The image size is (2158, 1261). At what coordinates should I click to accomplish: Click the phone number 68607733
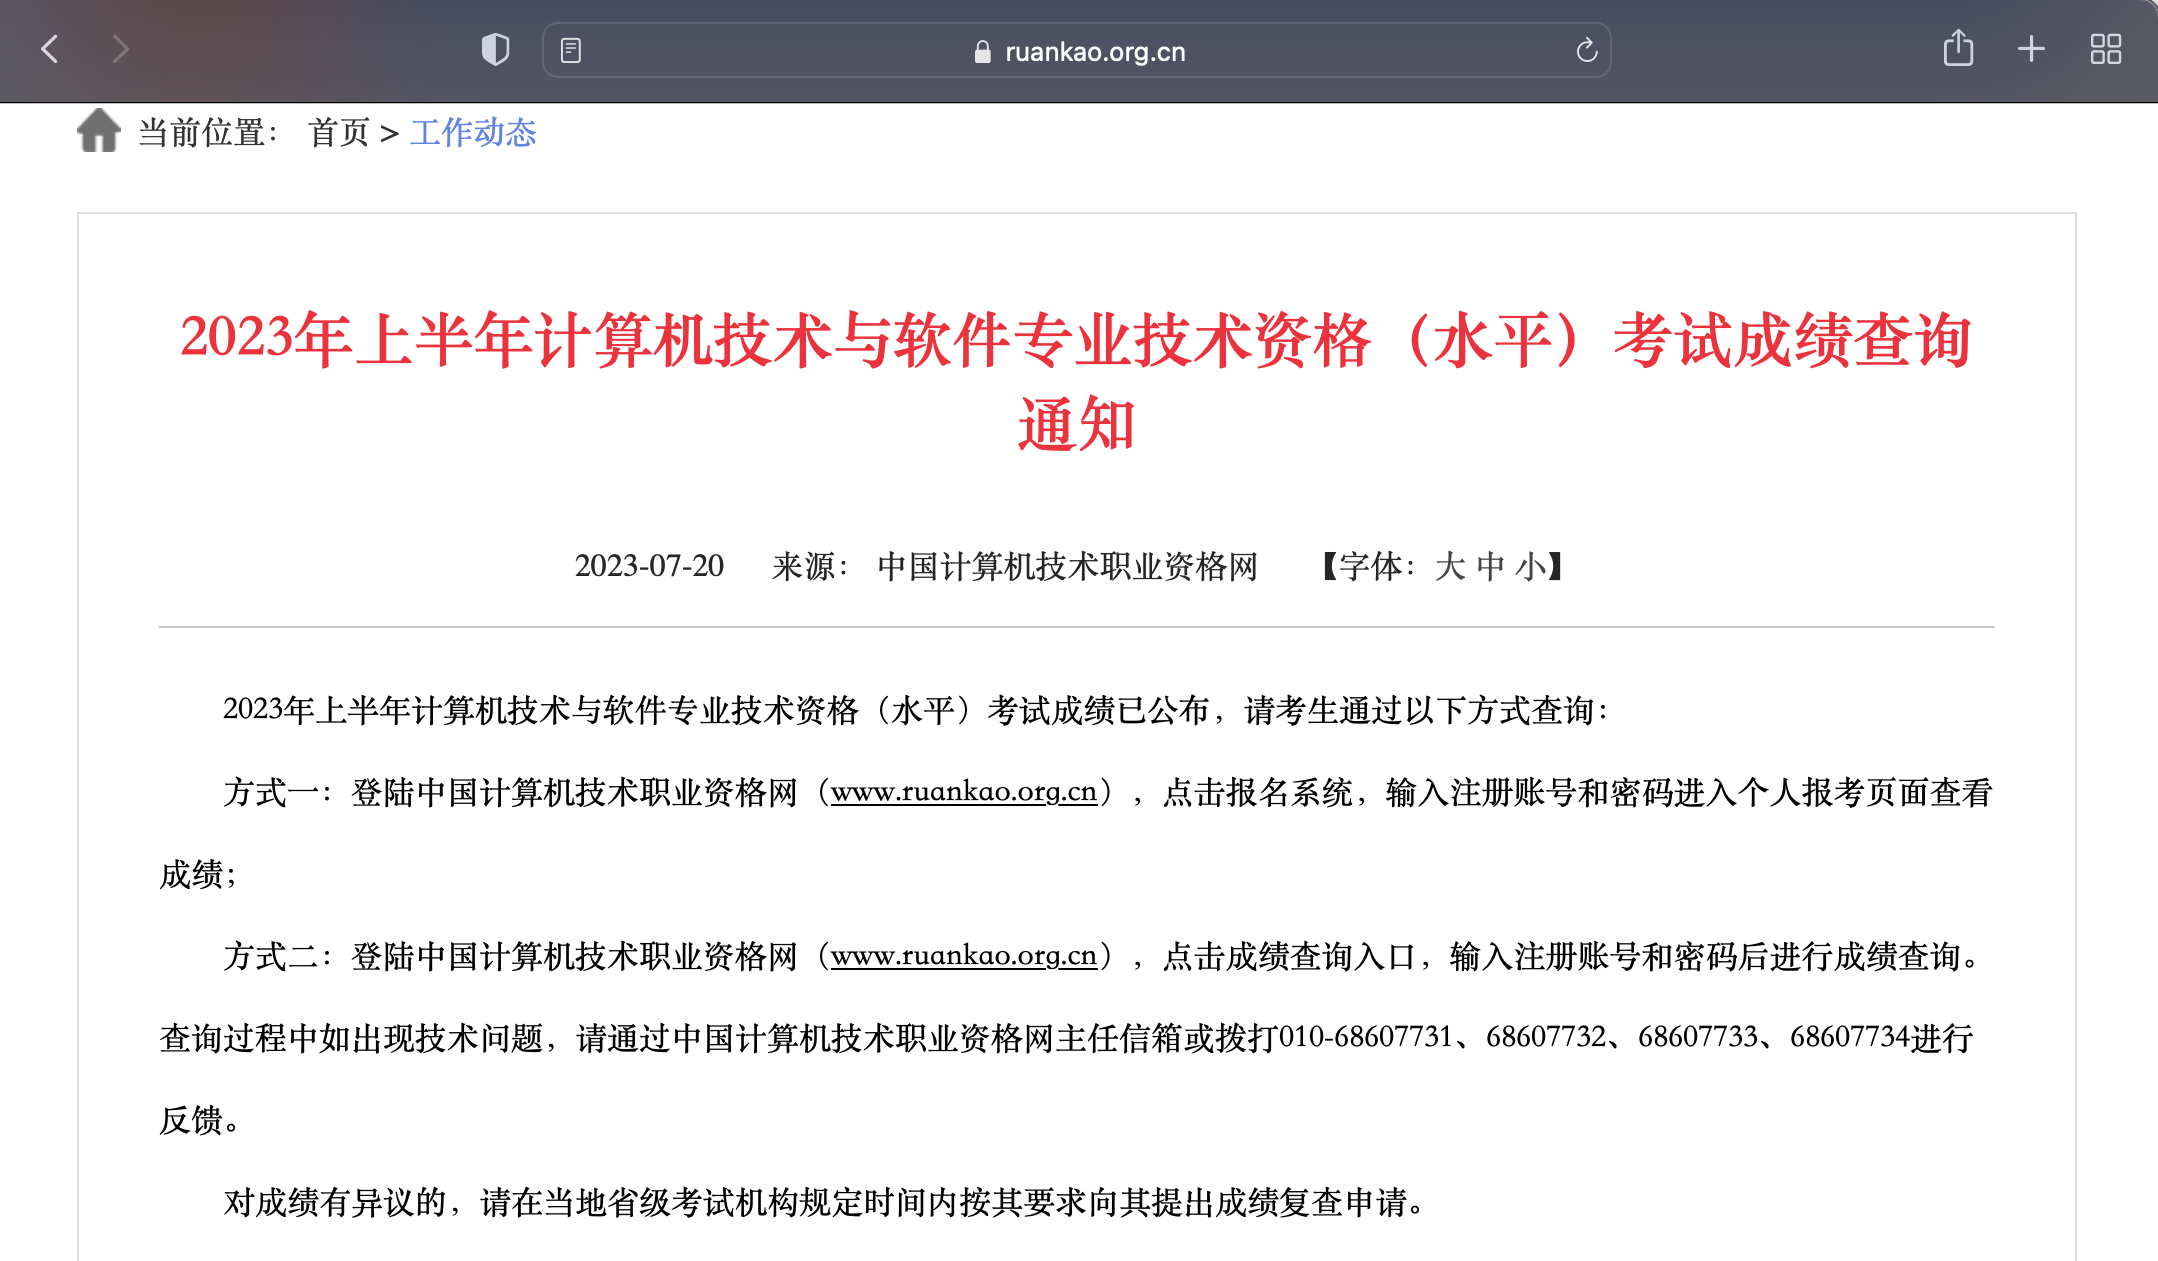pyautogui.click(x=1698, y=1037)
